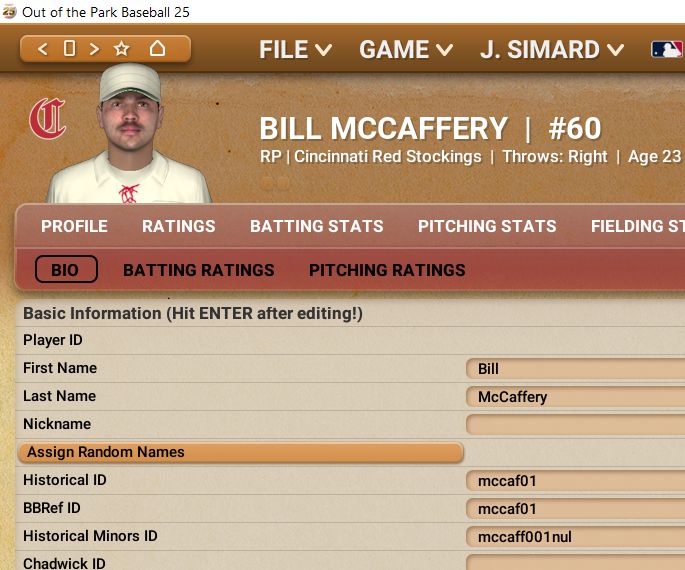Switch to the RATINGS tab
The height and width of the screenshot is (570, 685).
[178, 226]
